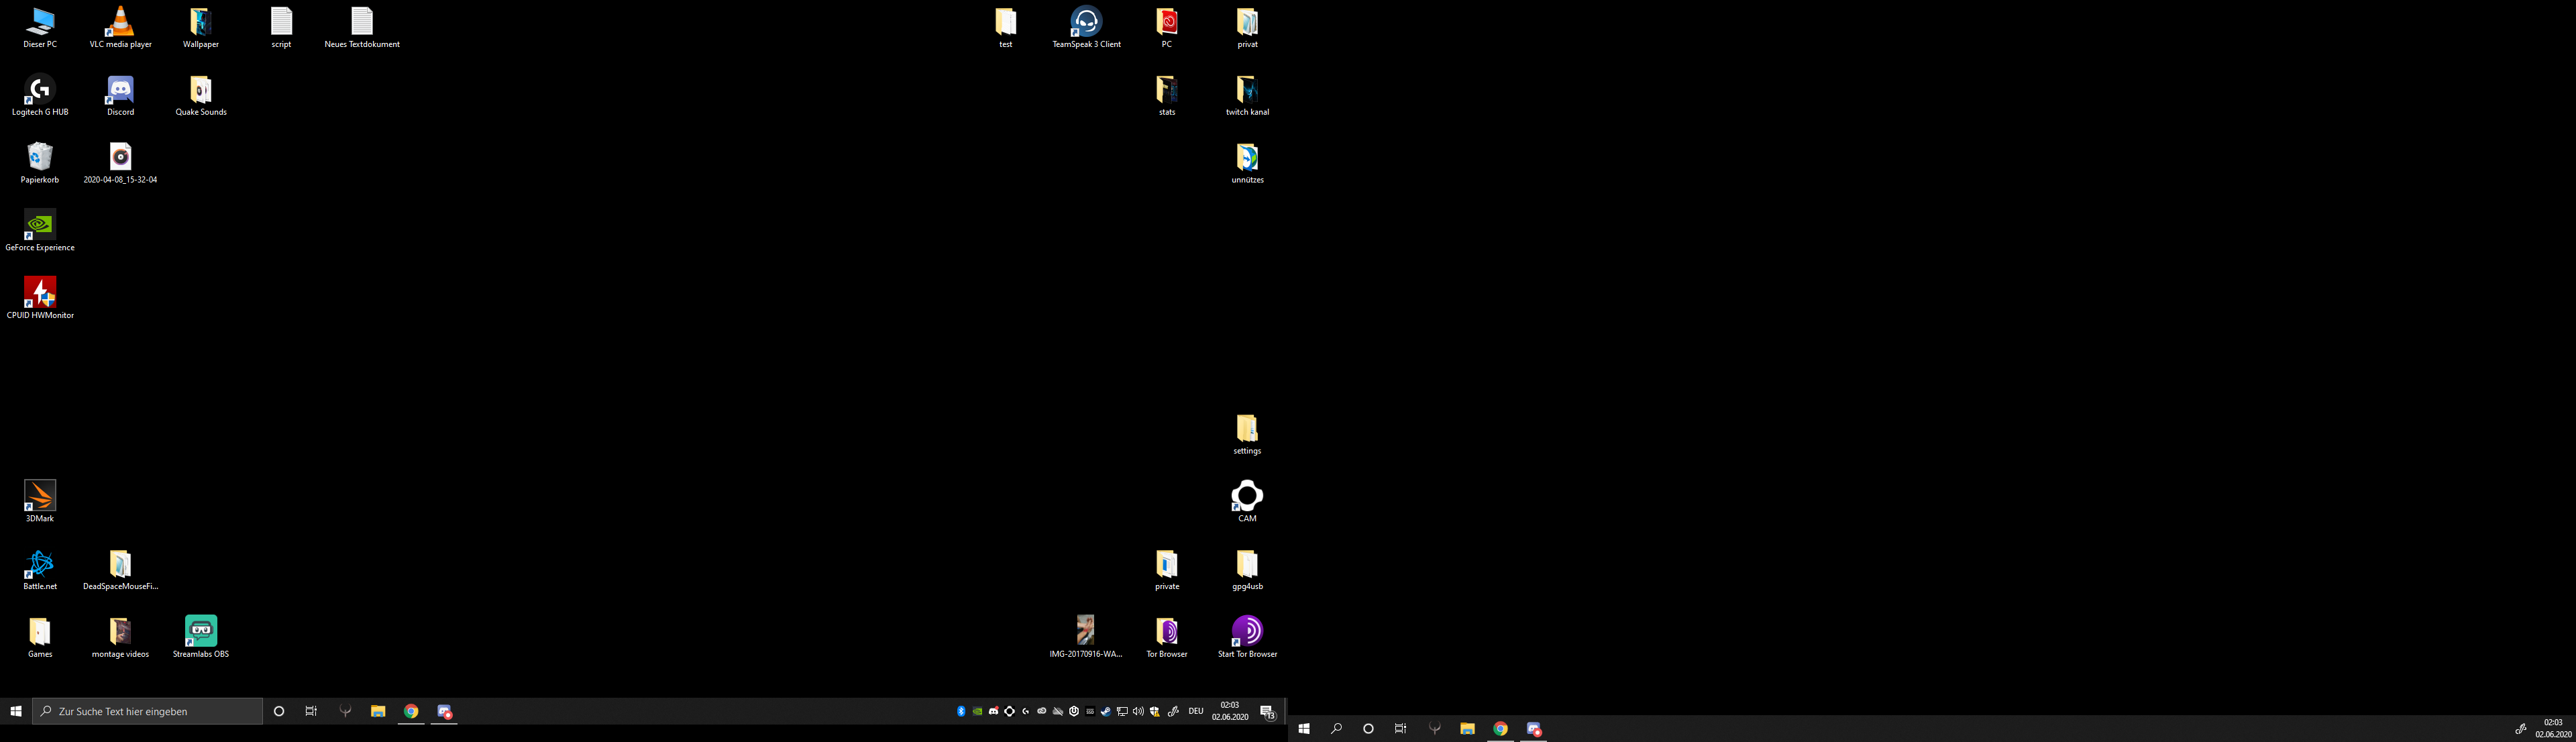Open the notification center with 13 notifications
The width and height of the screenshot is (2576, 742).
click(x=1267, y=712)
